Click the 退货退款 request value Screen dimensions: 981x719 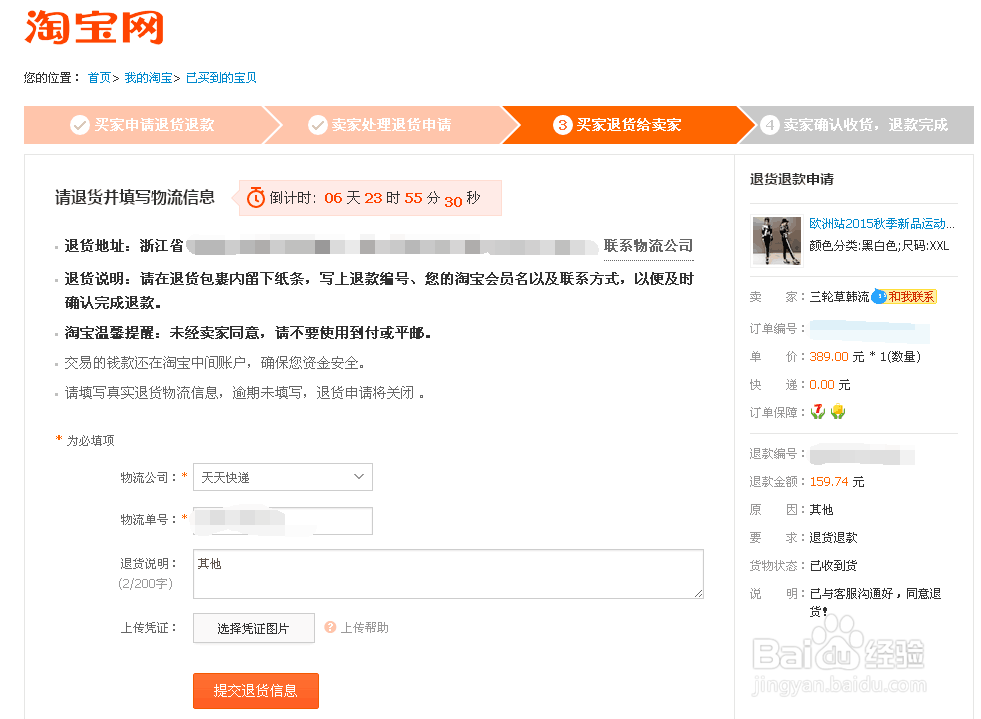click(833, 538)
